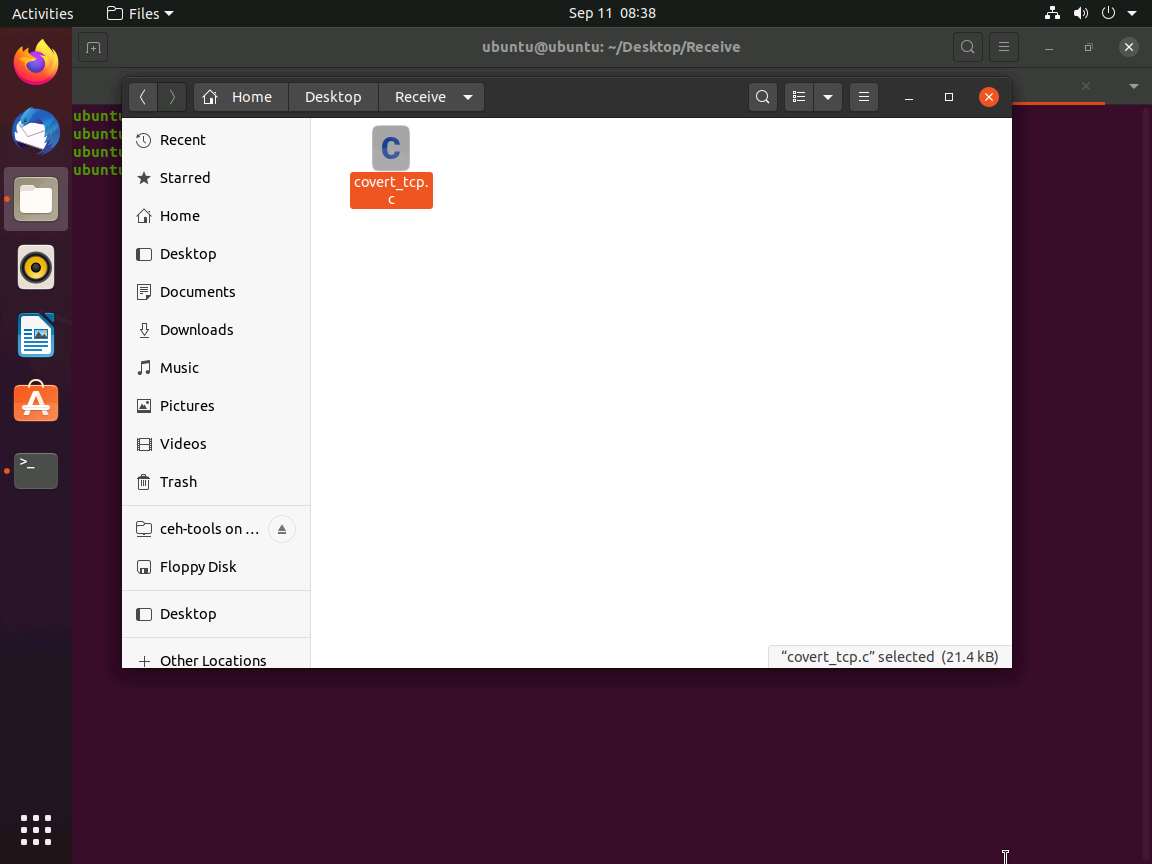Screen dimensions: 1152x864
Task: Open the power system menu
Action: 1109,13
